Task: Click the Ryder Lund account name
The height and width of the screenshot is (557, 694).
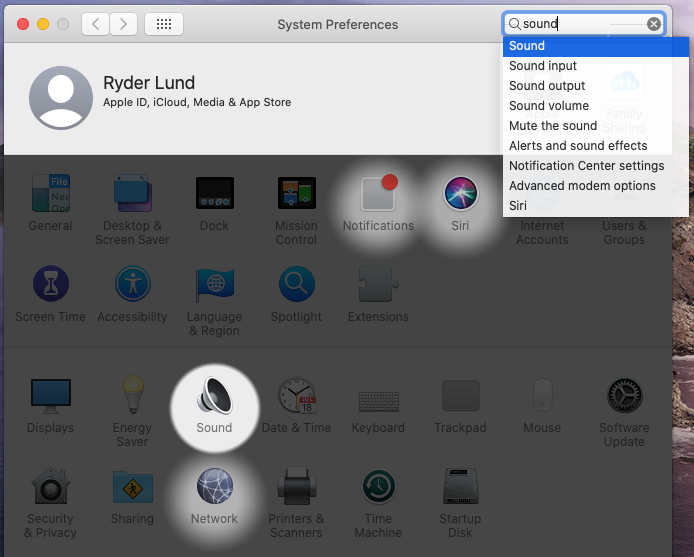Action: (x=149, y=83)
